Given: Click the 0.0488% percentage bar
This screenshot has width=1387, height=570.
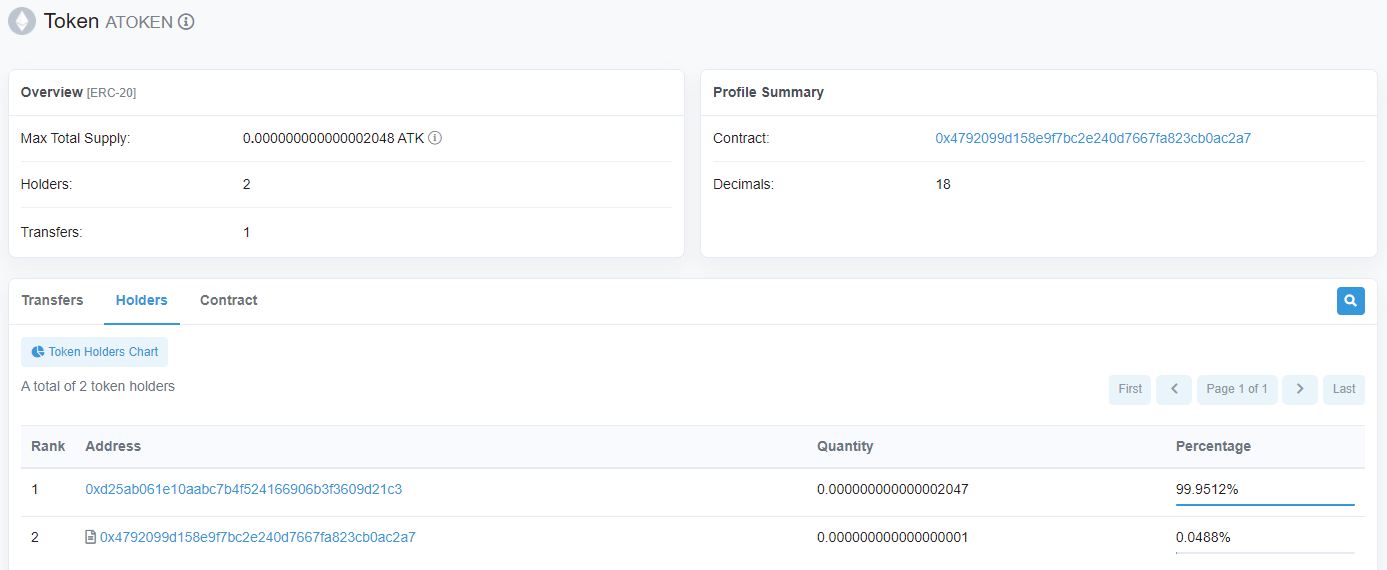Looking at the screenshot, I should click(x=1265, y=552).
